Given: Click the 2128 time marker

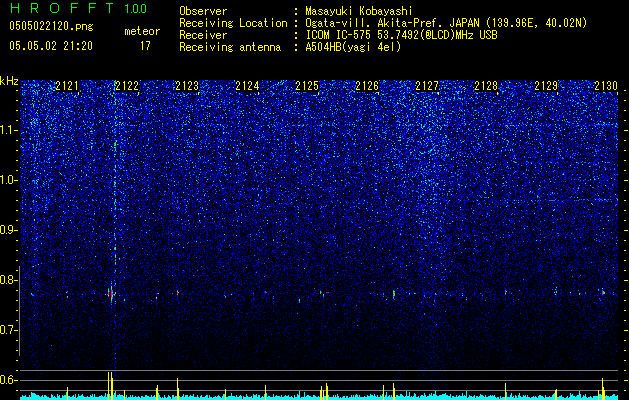Looking at the screenshot, I should click(x=486, y=86).
